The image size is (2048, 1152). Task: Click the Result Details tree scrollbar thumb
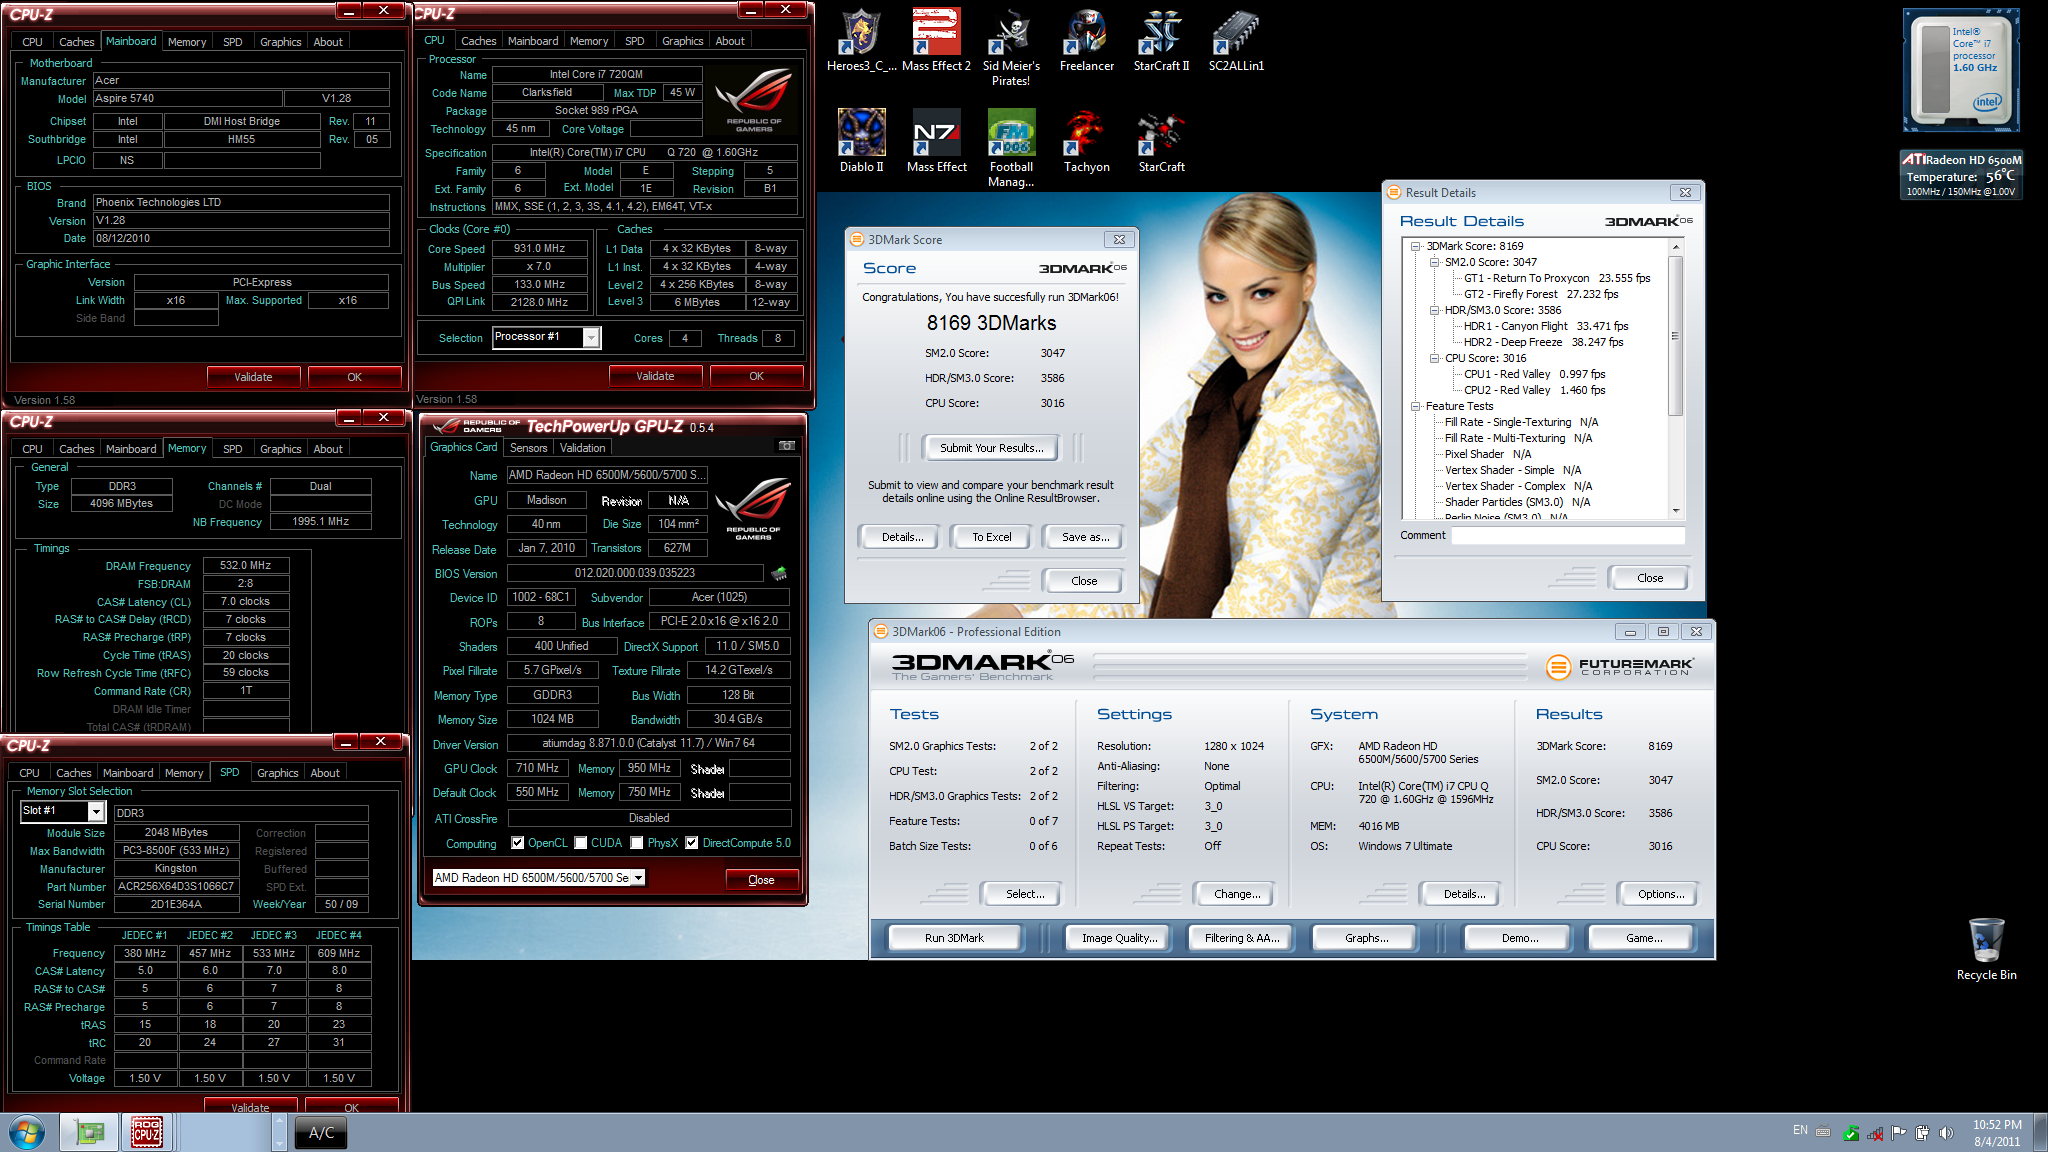pos(1675,335)
